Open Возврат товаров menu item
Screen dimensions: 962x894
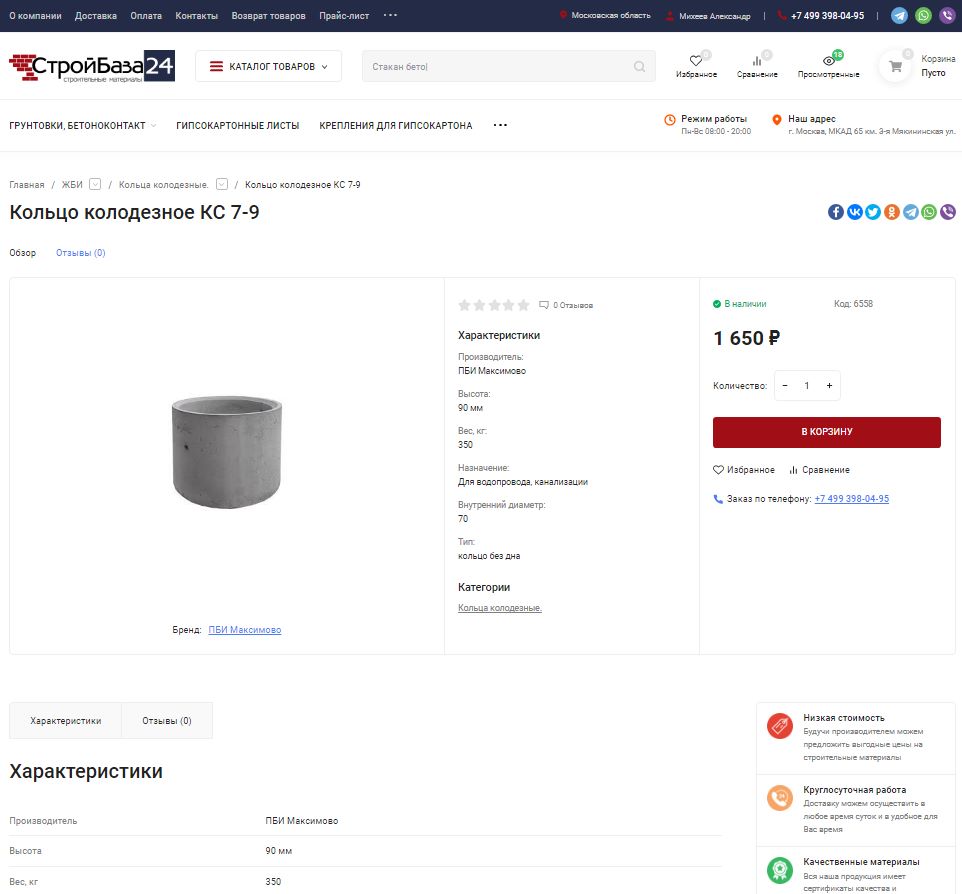pyautogui.click(x=268, y=16)
